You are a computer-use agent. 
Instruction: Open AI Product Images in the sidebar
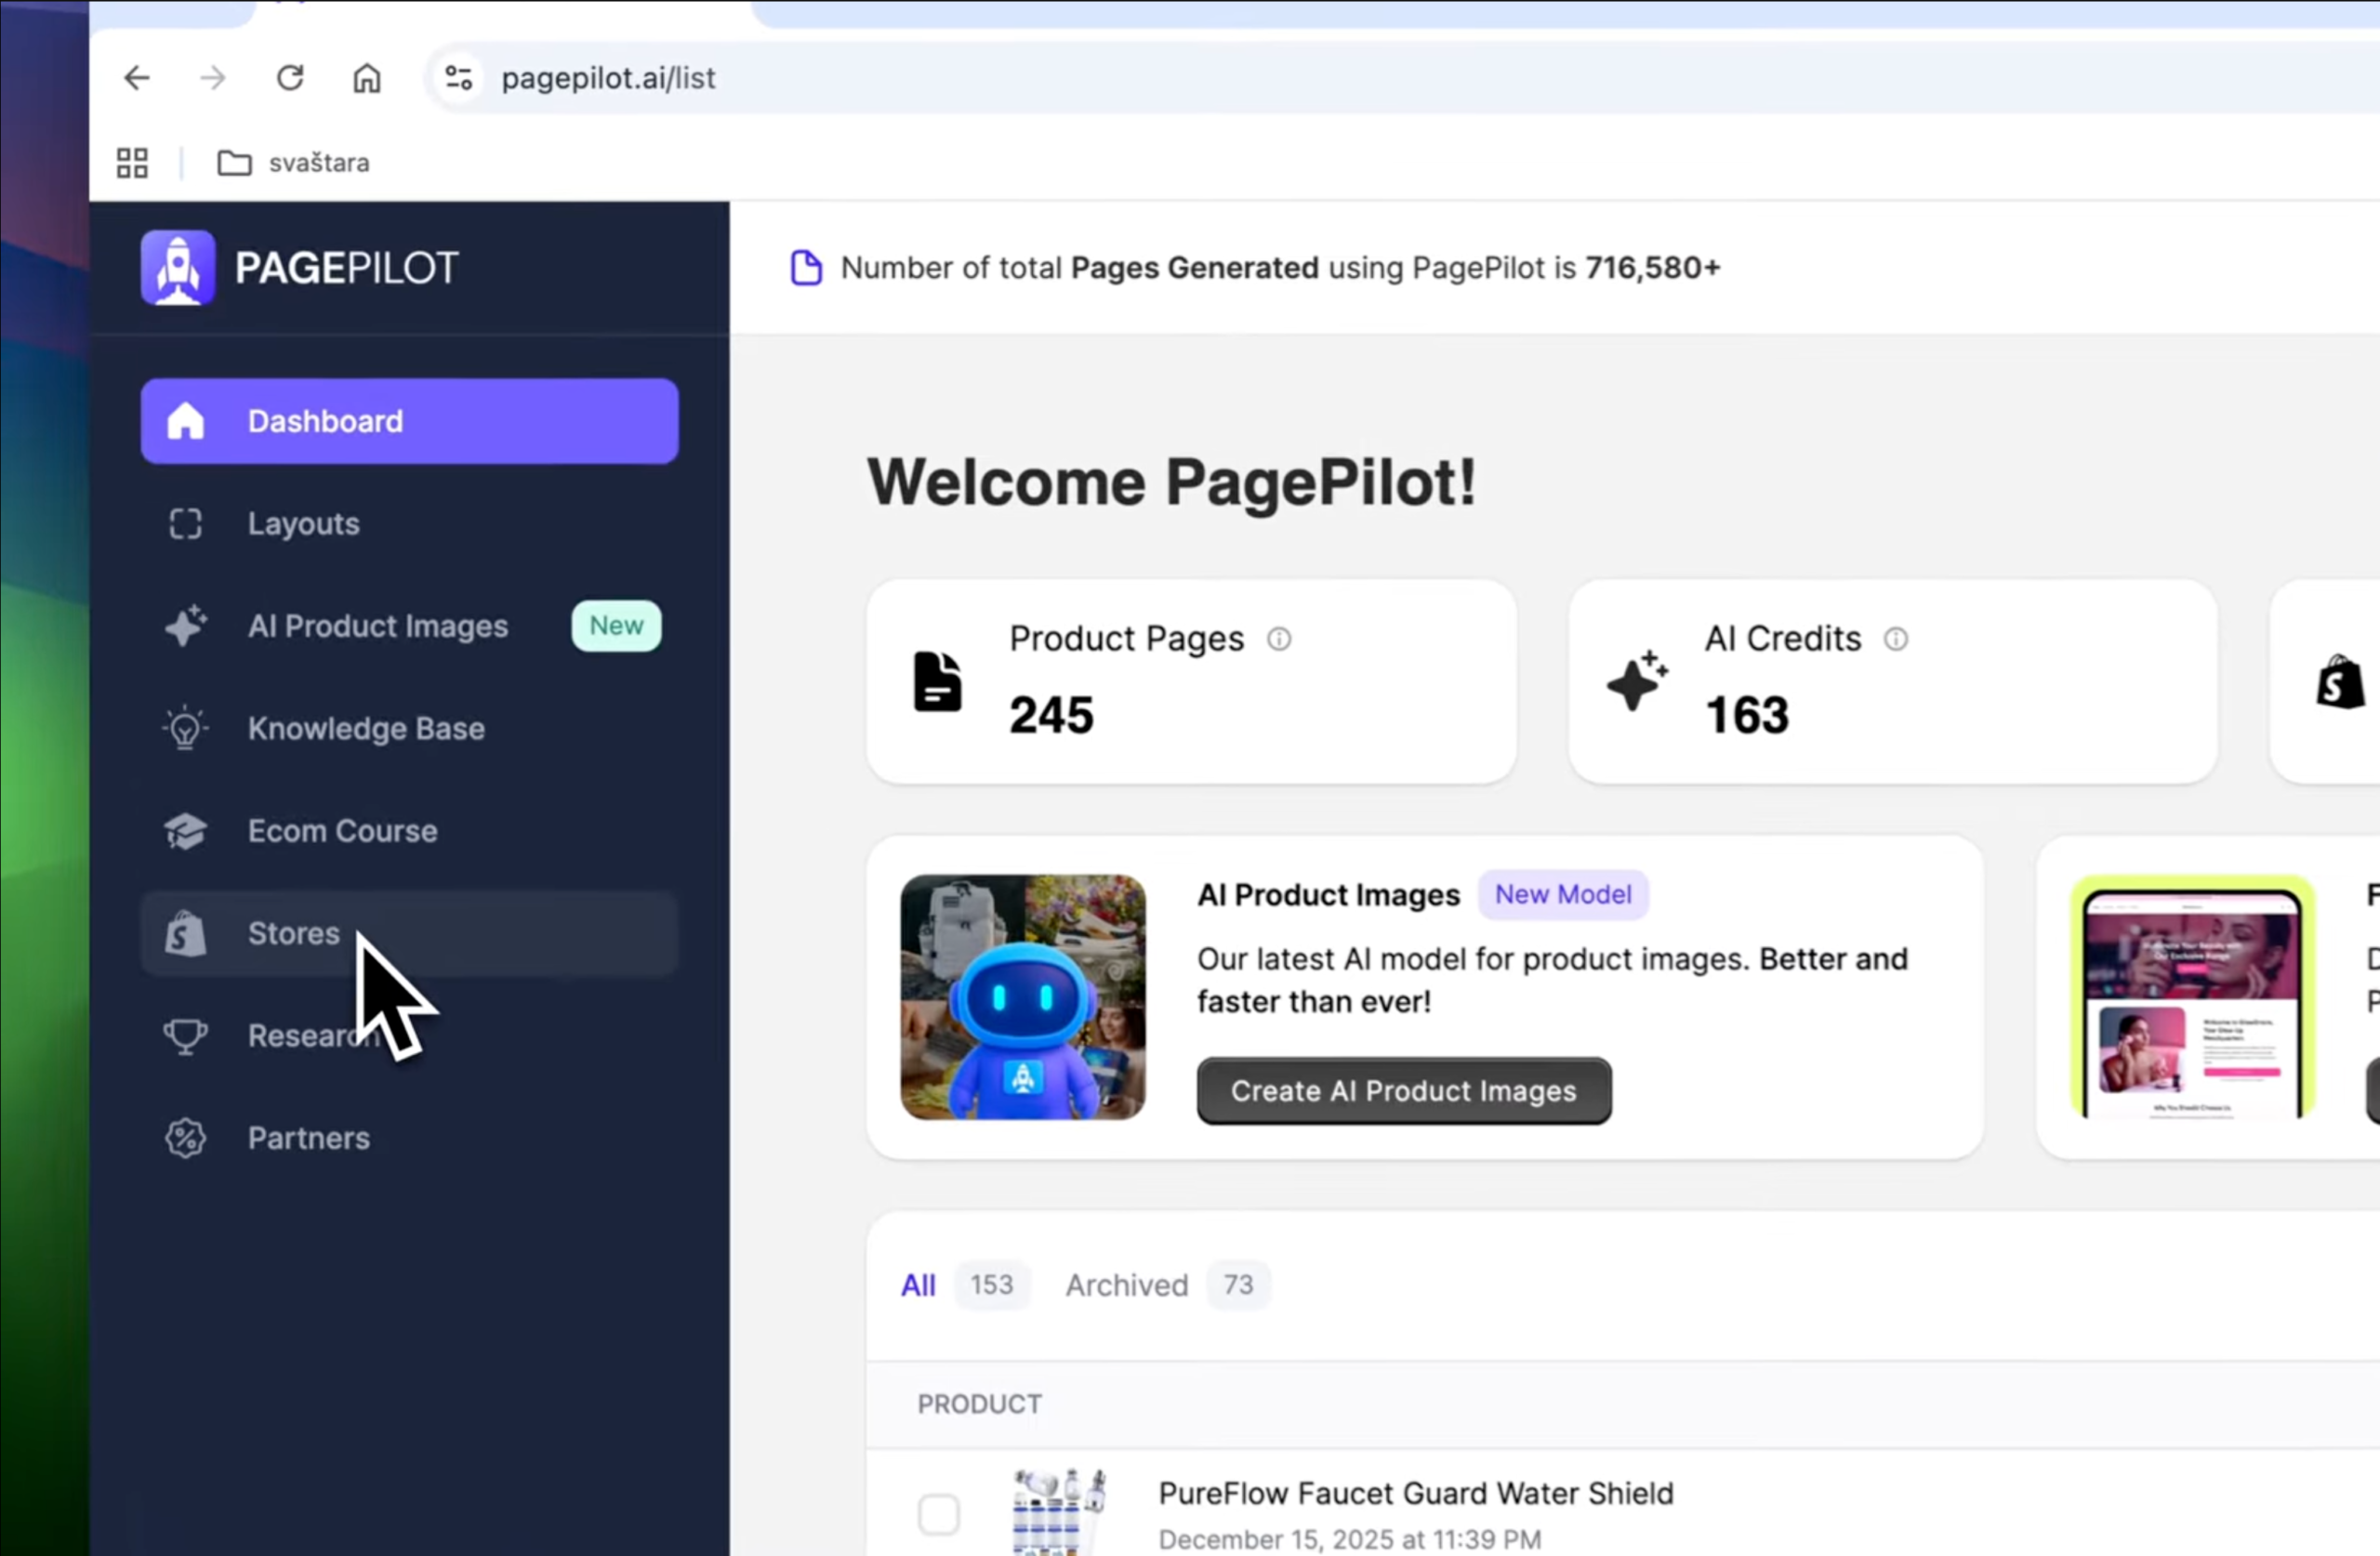point(410,626)
